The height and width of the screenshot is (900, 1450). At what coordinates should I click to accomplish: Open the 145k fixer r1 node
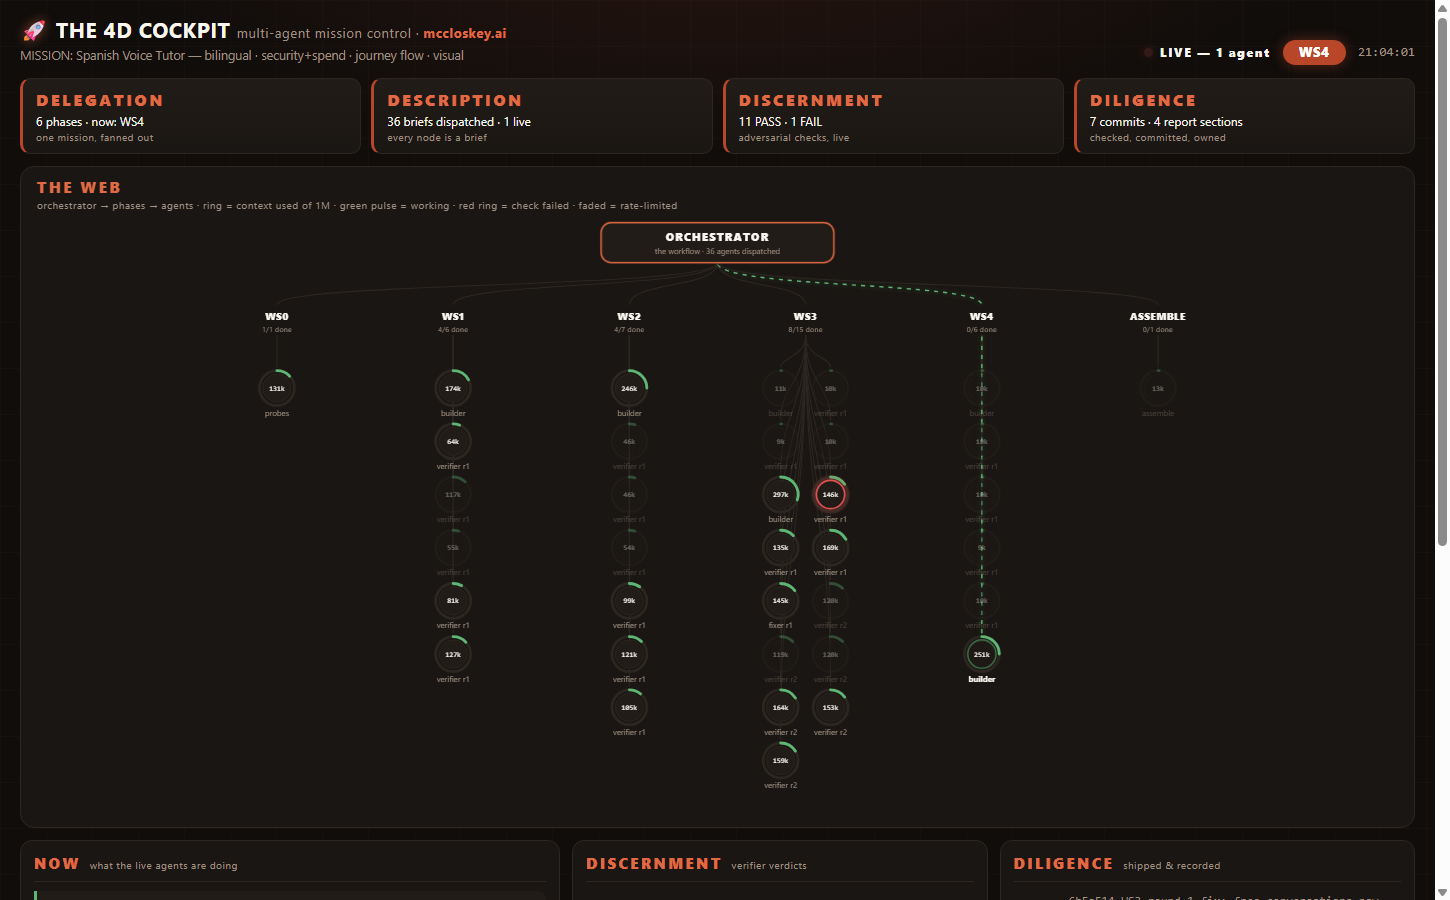[x=781, y=601]
